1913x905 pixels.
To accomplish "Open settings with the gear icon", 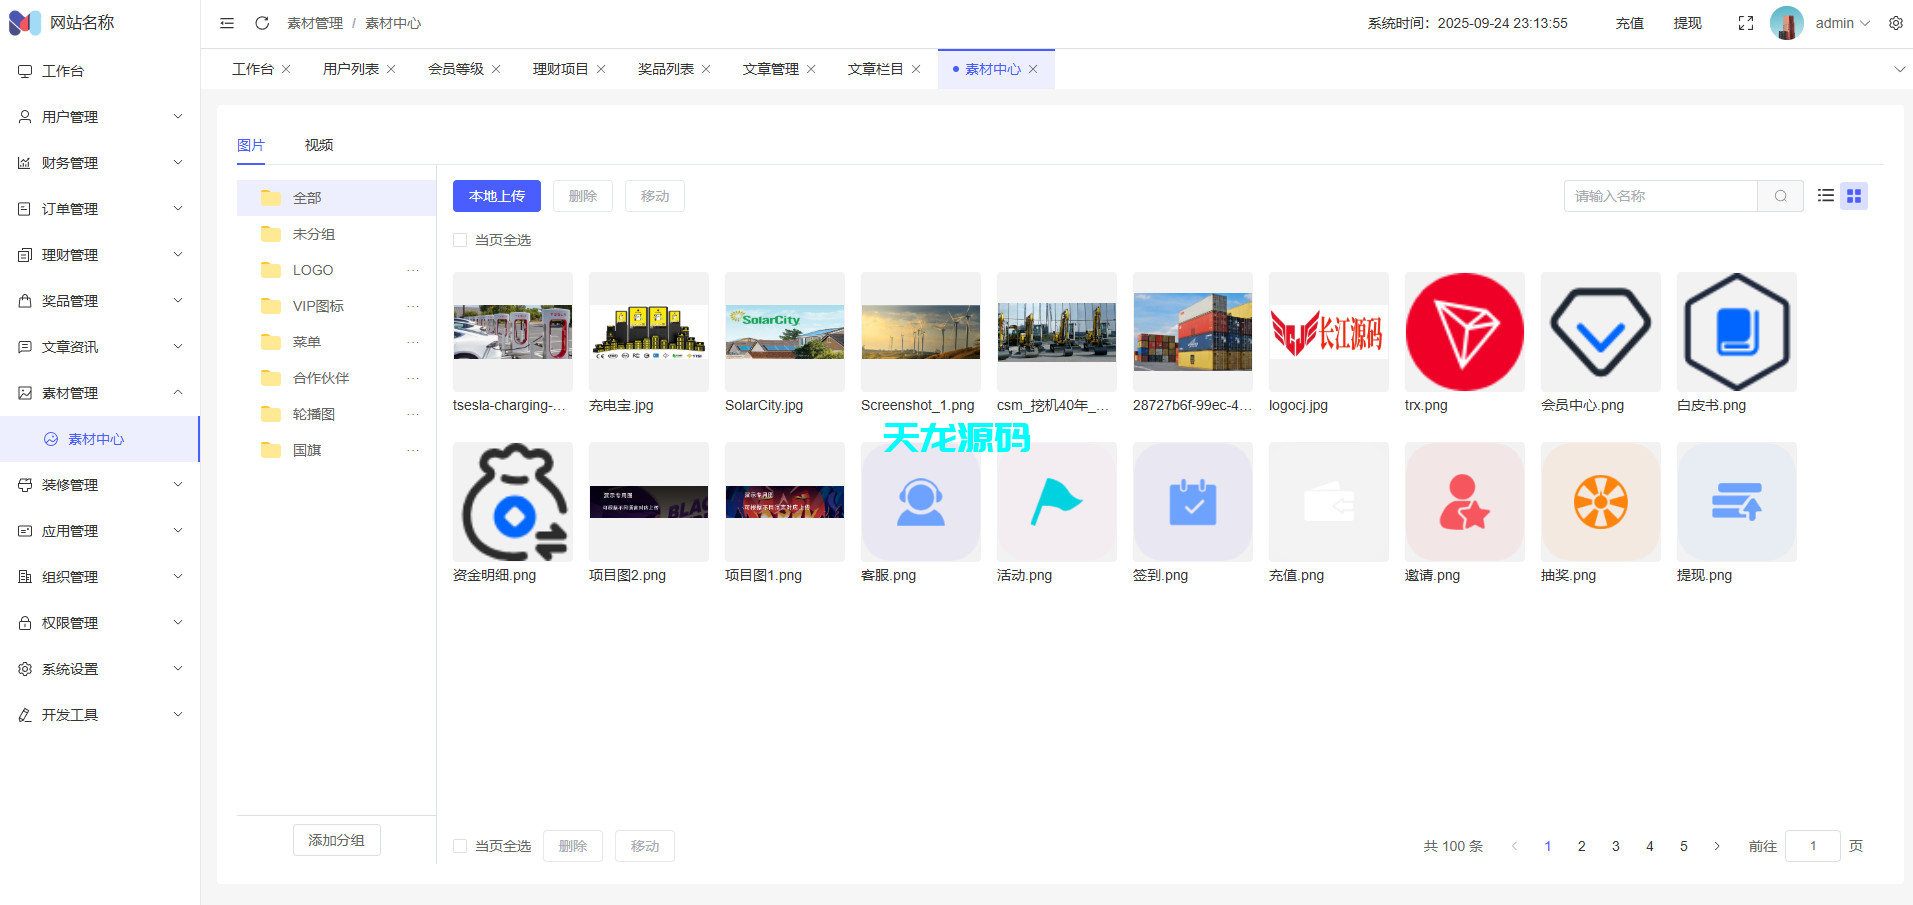I will (1896, 22).
